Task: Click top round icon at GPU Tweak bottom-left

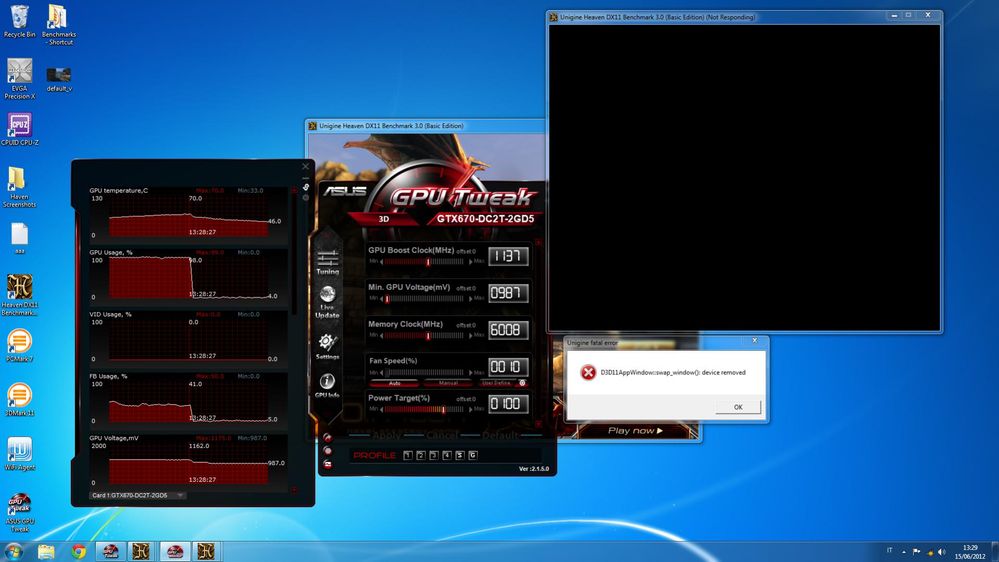Action: pos(327,438)
